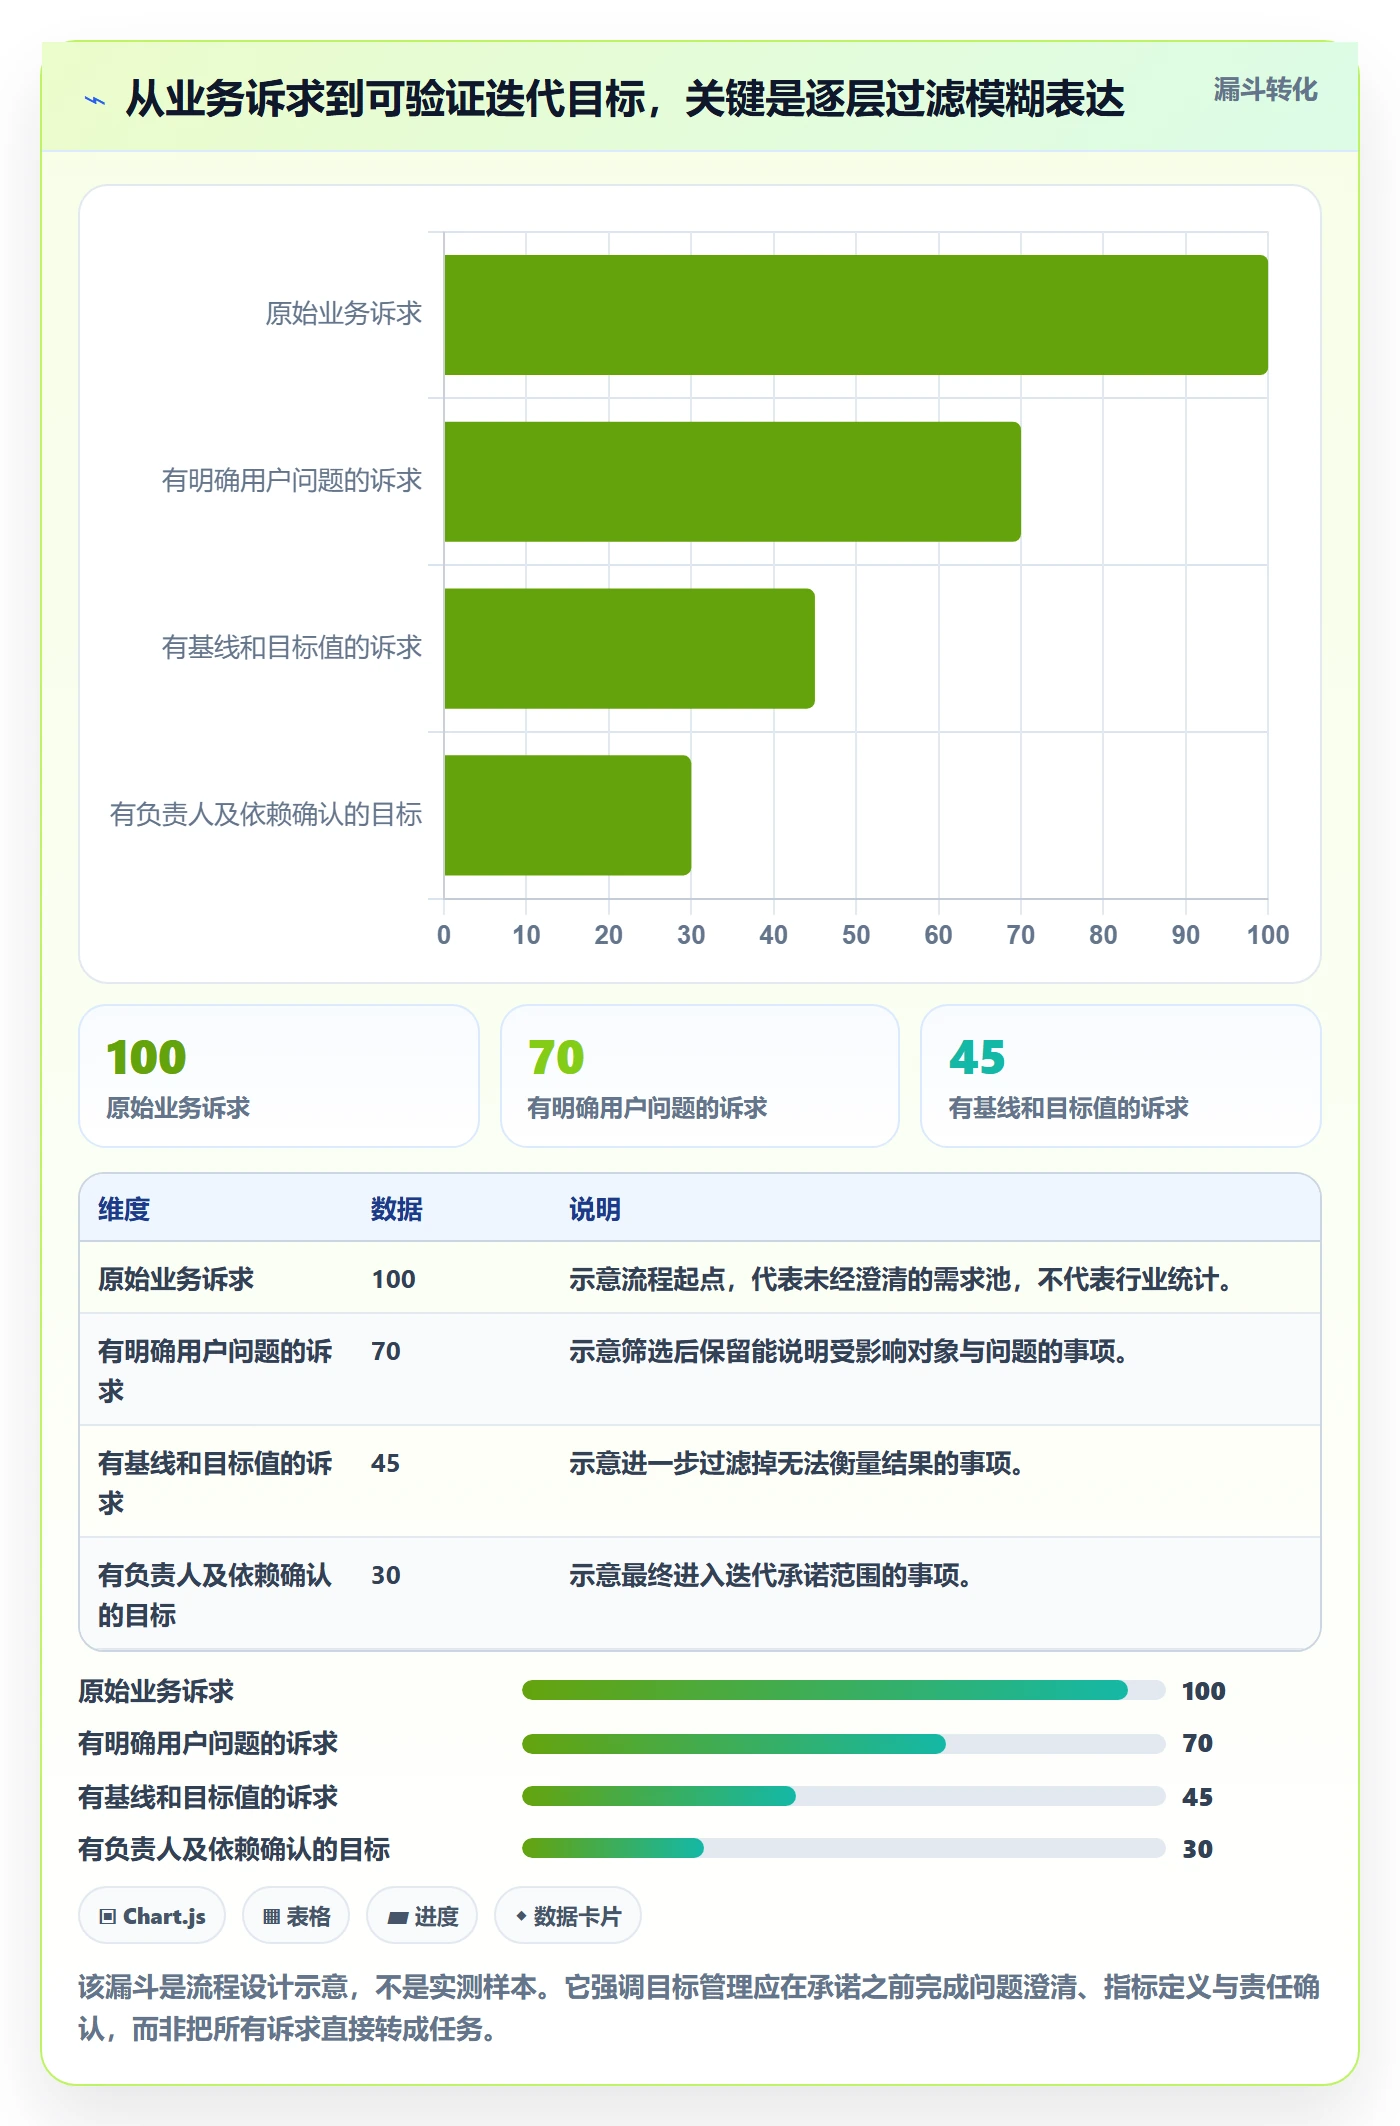Click the footer note starting with 该漏斗是流程设计示意
Screen dimensions: 1400x2126
point(699,2007)
